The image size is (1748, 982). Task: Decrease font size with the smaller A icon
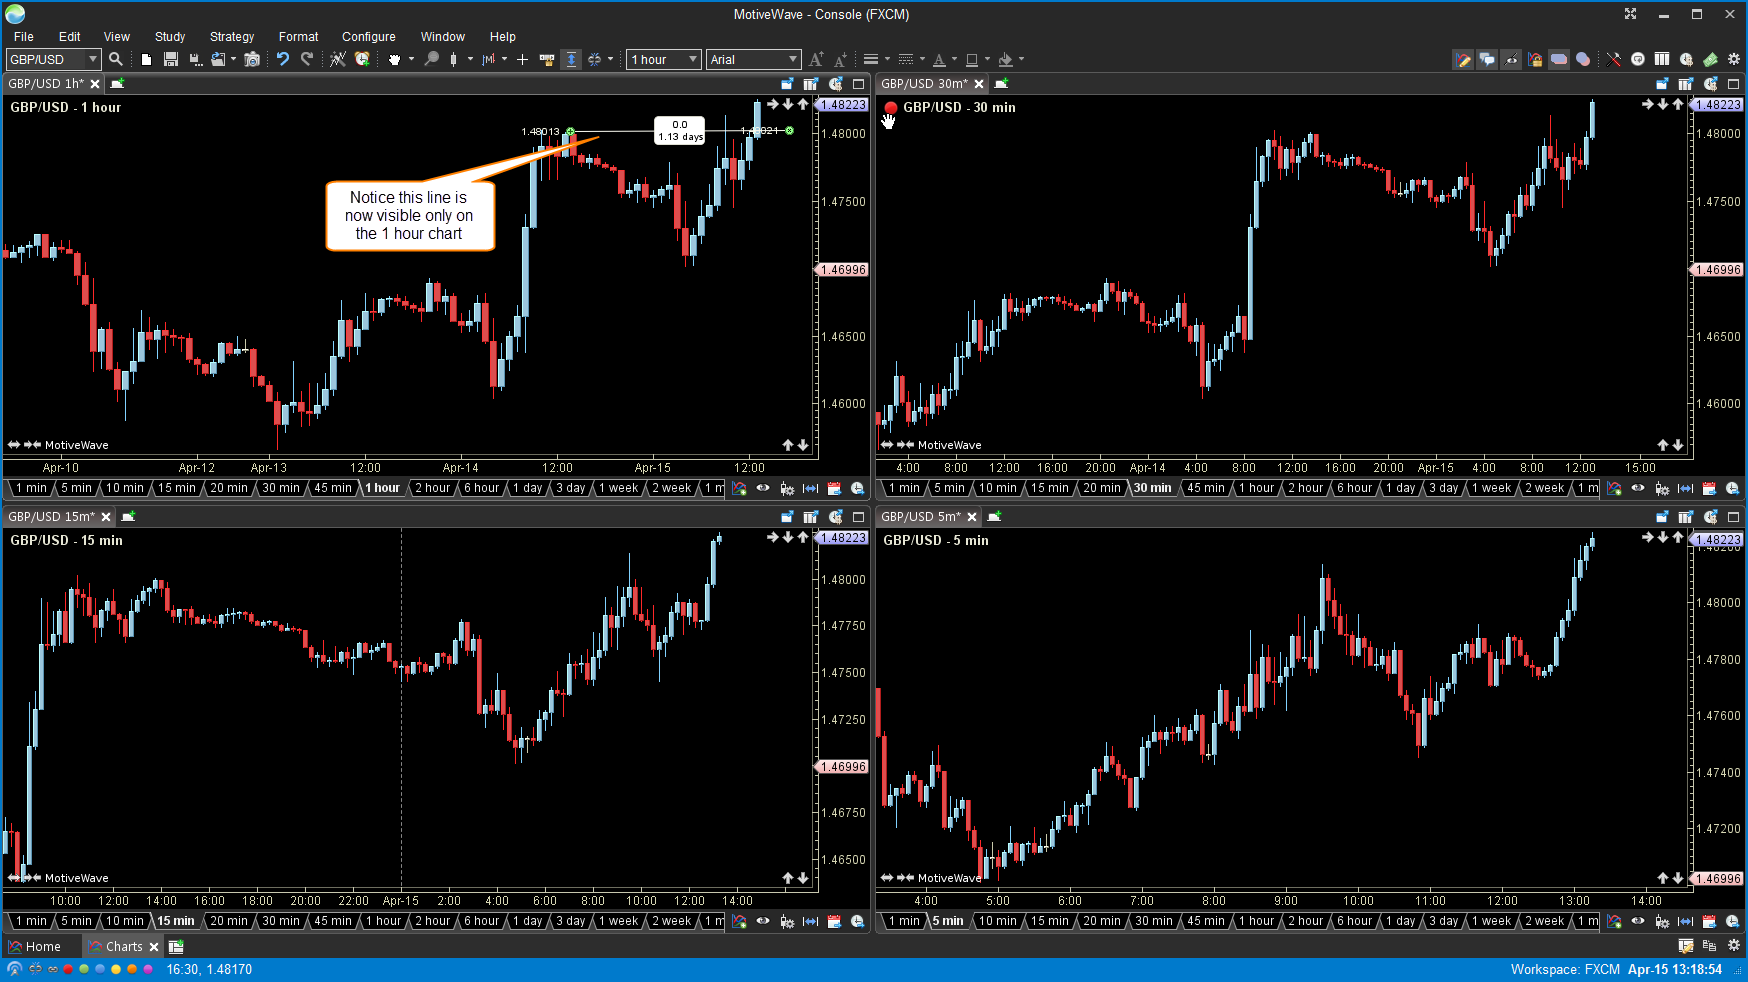tap(840, 59)
